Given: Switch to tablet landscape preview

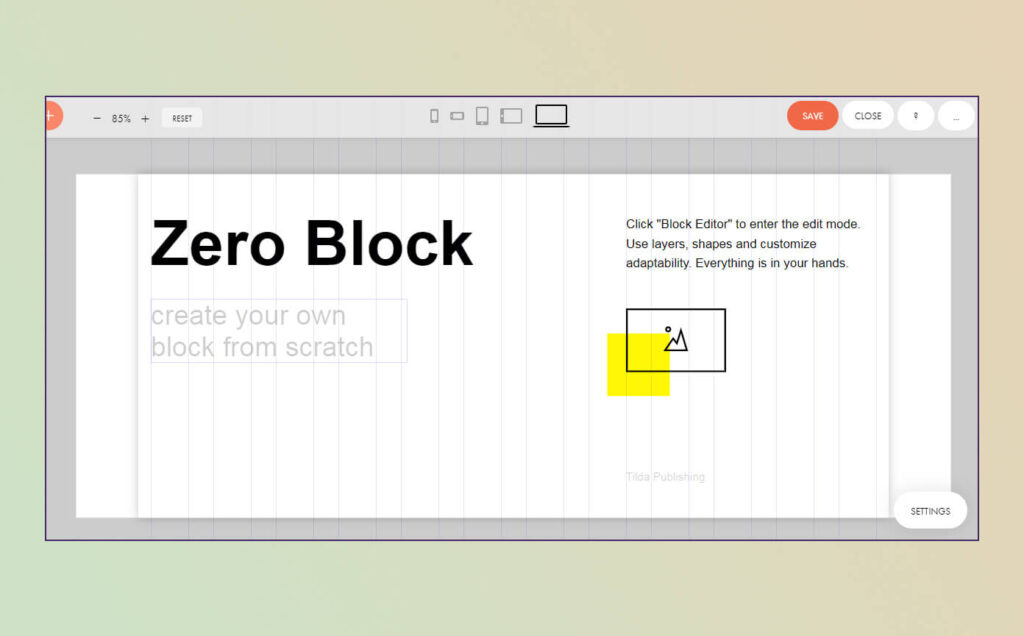Looking at the screenshot, I should tap(511, 116).
